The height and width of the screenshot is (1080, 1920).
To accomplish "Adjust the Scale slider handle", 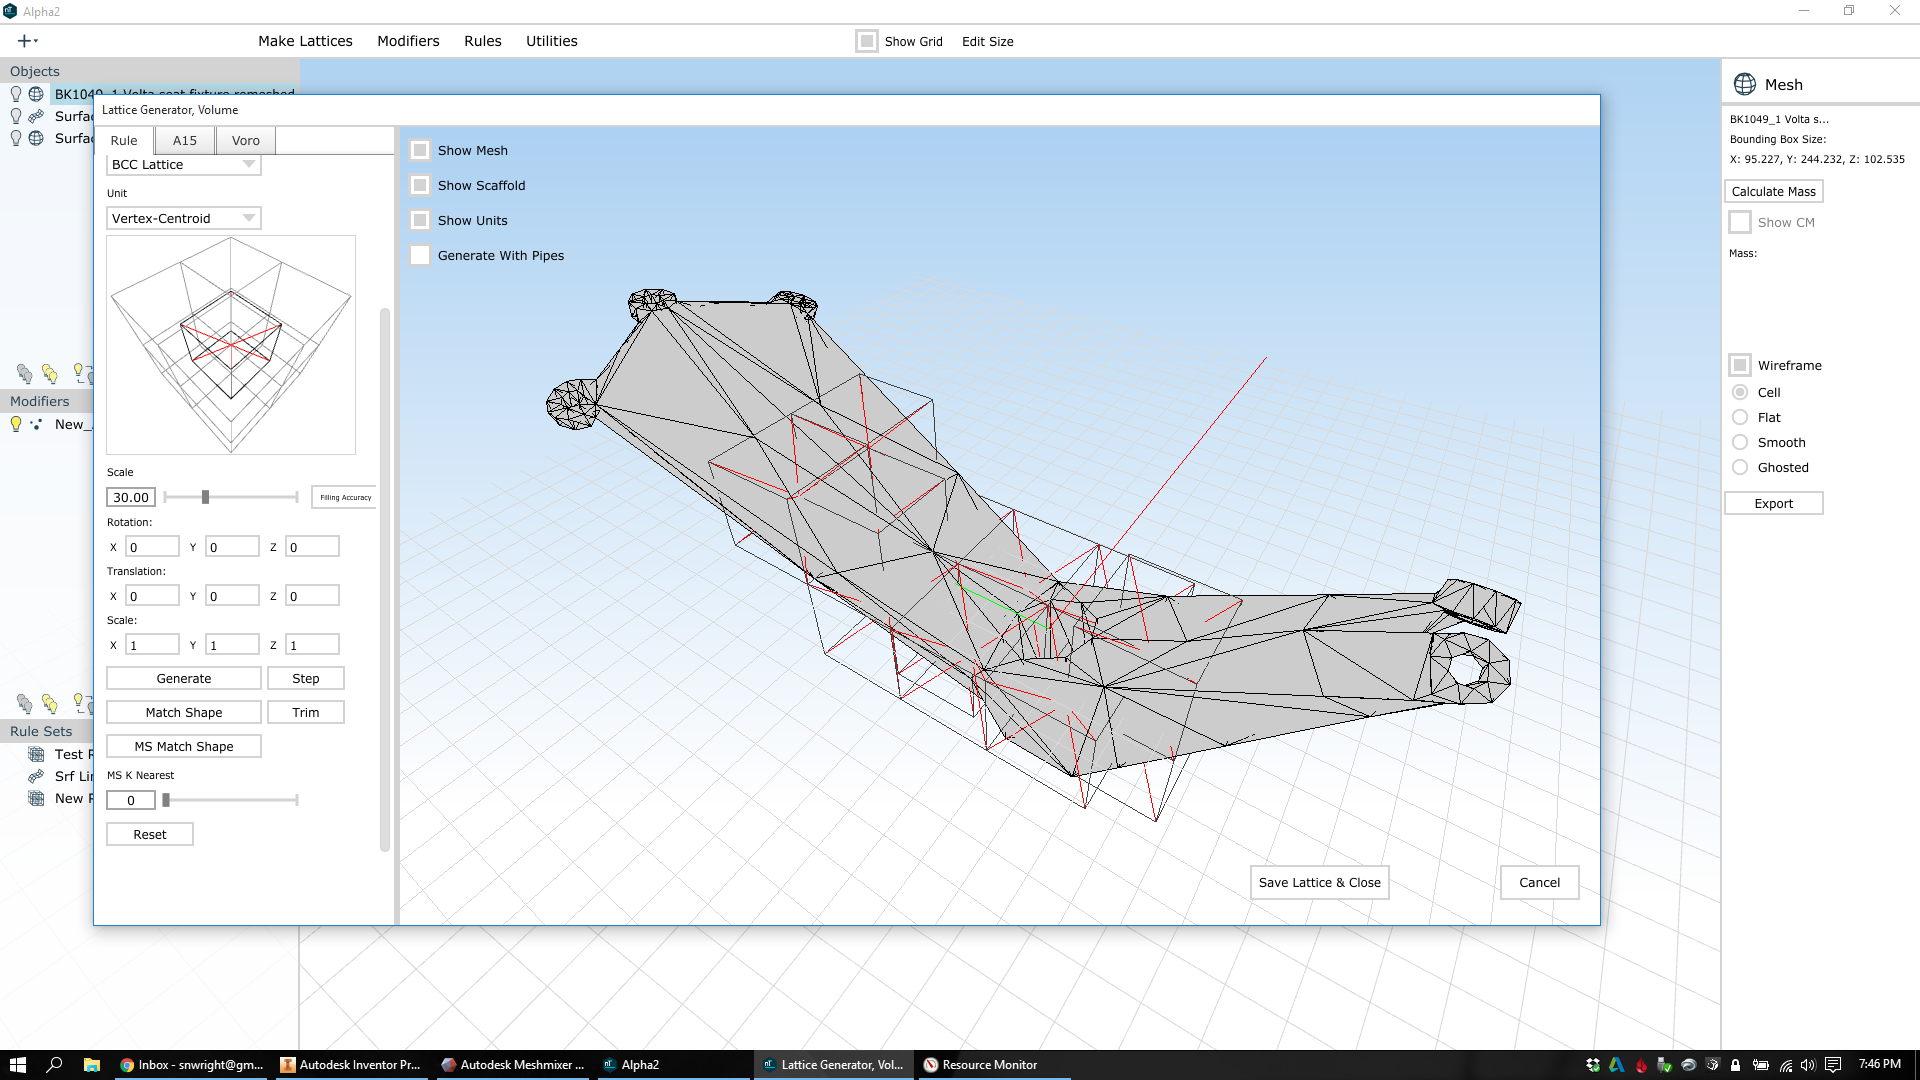I will 205,497.
